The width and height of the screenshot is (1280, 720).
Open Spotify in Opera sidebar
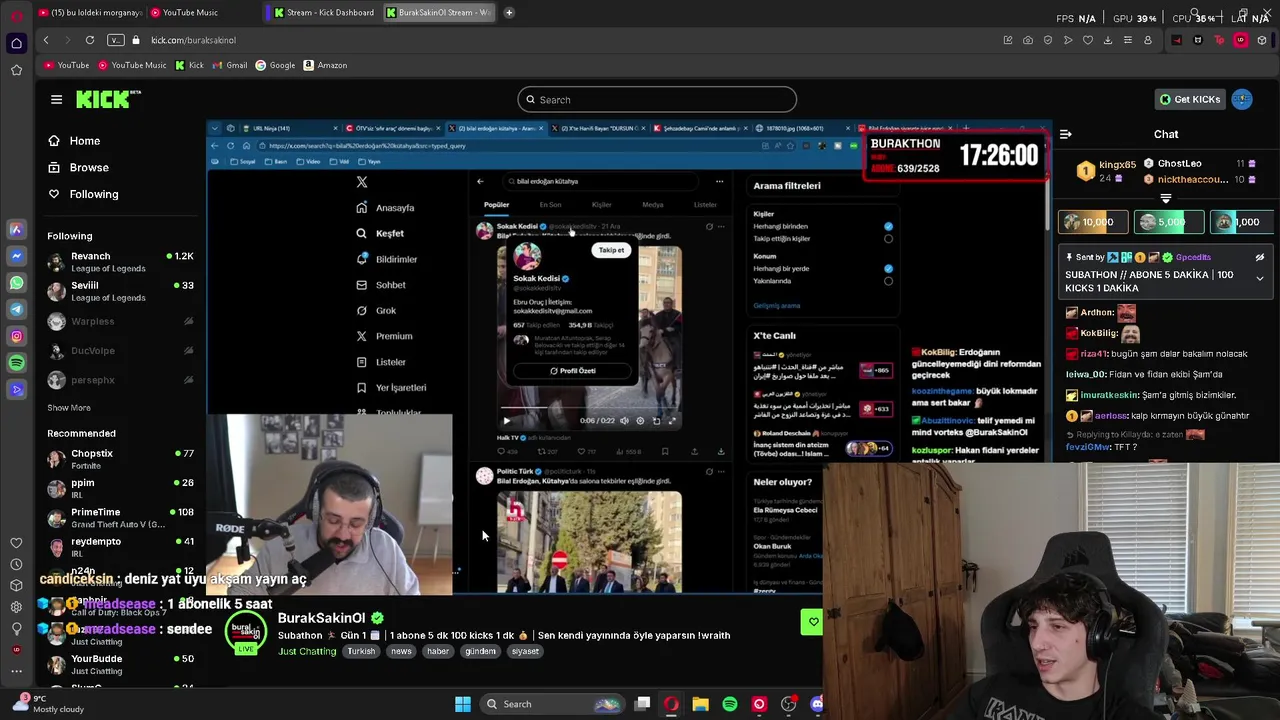click(16, 363)
